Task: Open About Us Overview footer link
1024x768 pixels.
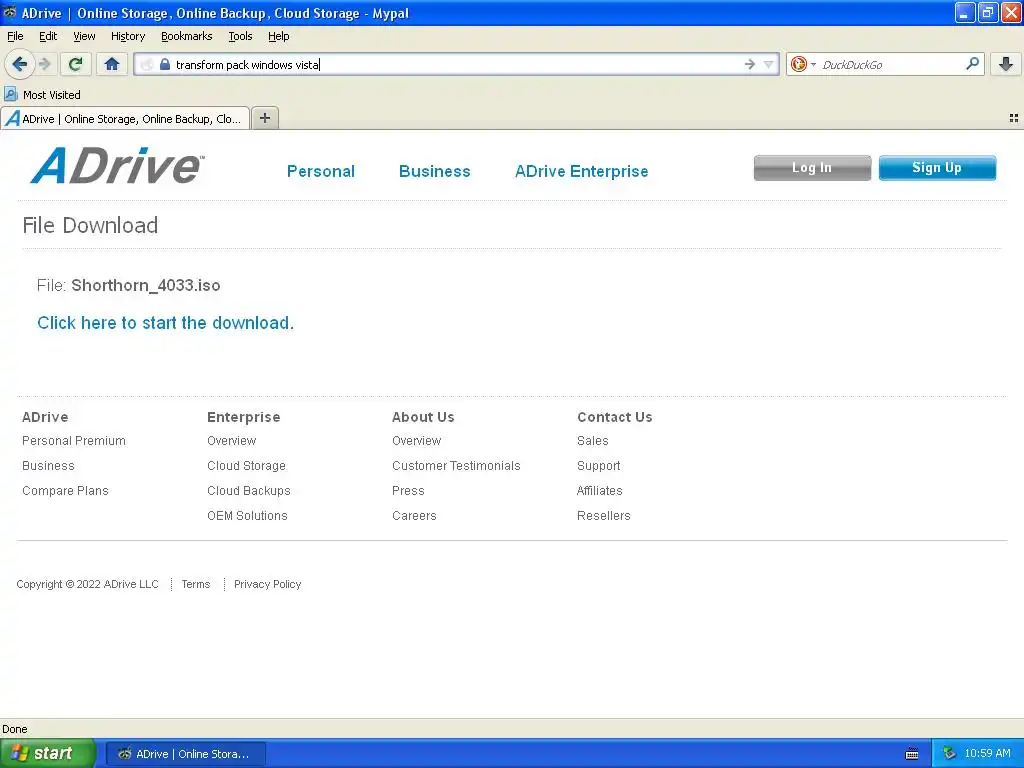Action: (417, 441)
